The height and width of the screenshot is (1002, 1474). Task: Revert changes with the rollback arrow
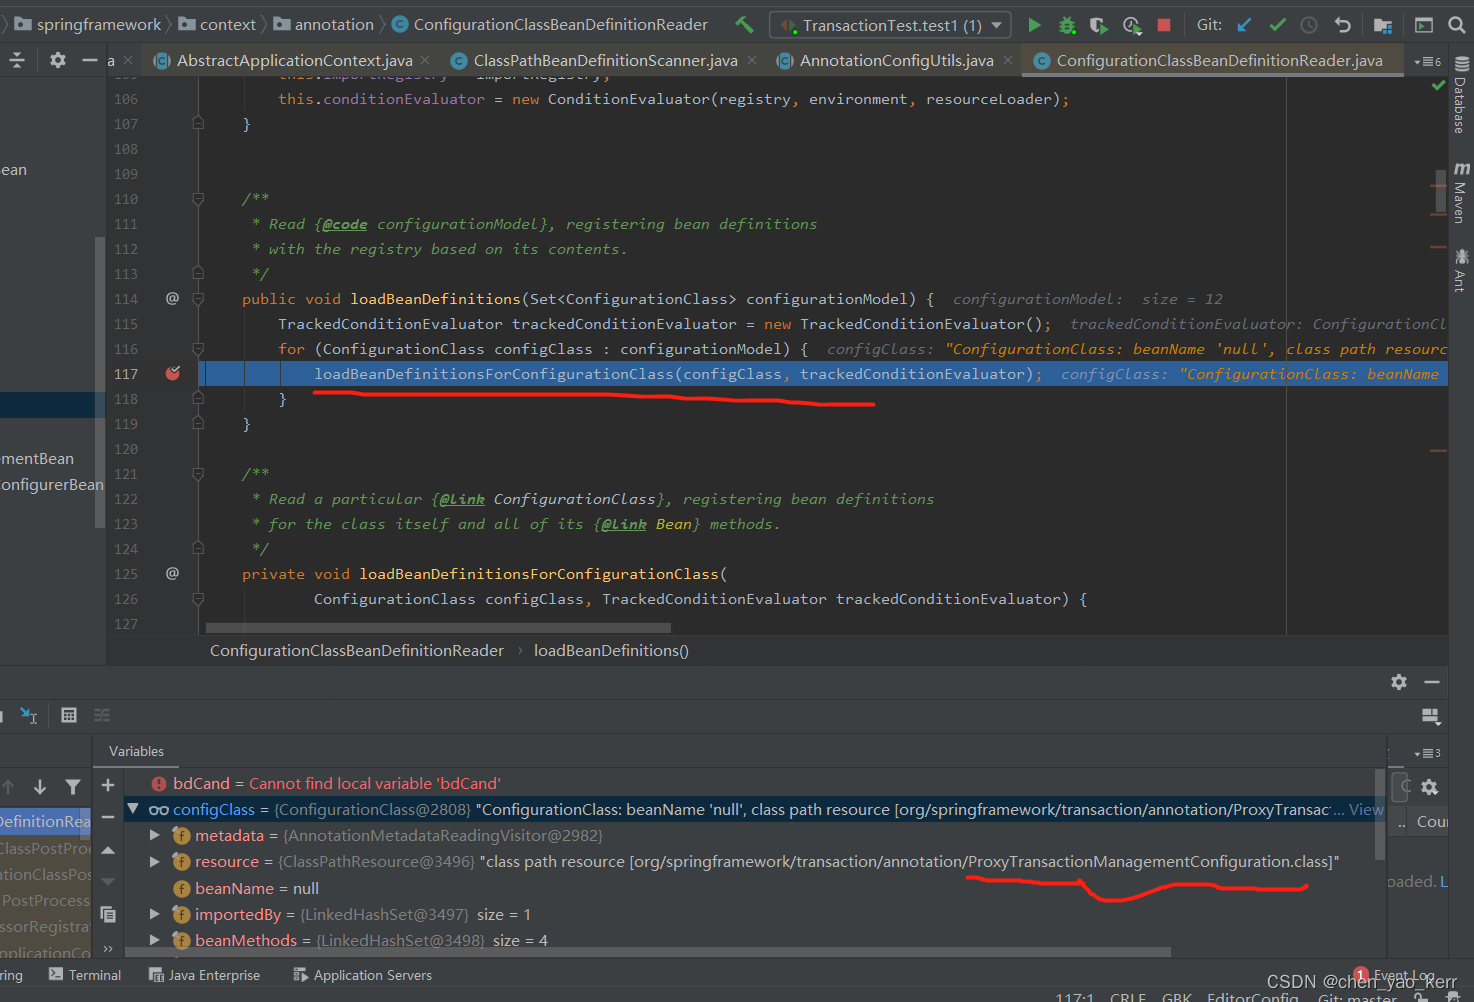tap(1343, 25)
